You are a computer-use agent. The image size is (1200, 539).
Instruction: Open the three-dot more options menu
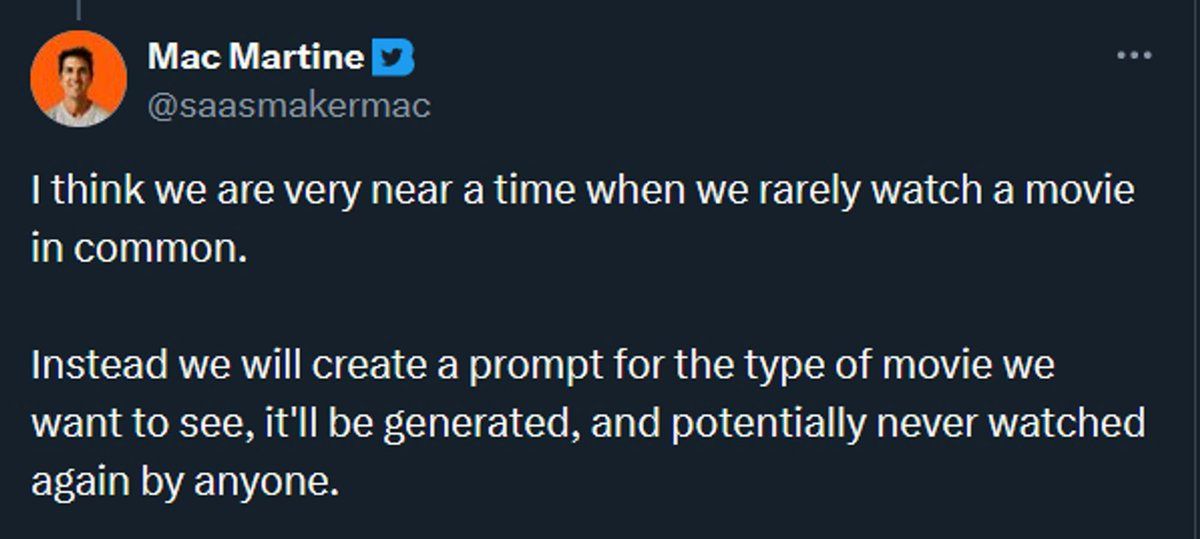(x=1134, y=56)
